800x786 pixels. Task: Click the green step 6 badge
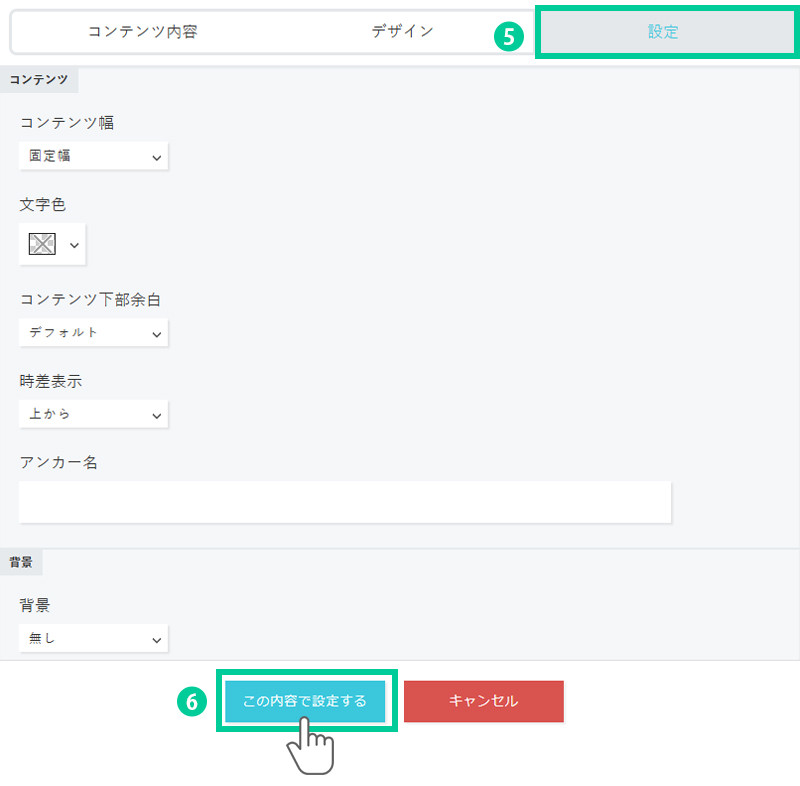pos(192,702)
